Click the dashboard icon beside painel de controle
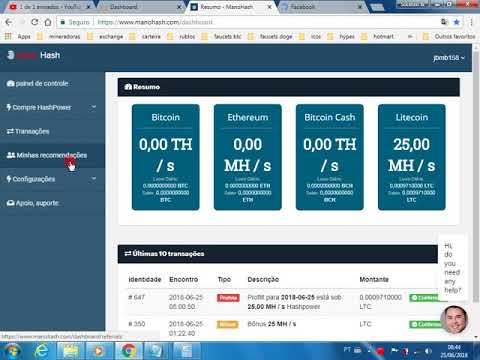Screen dimensions: 480x360 point(10,83)
